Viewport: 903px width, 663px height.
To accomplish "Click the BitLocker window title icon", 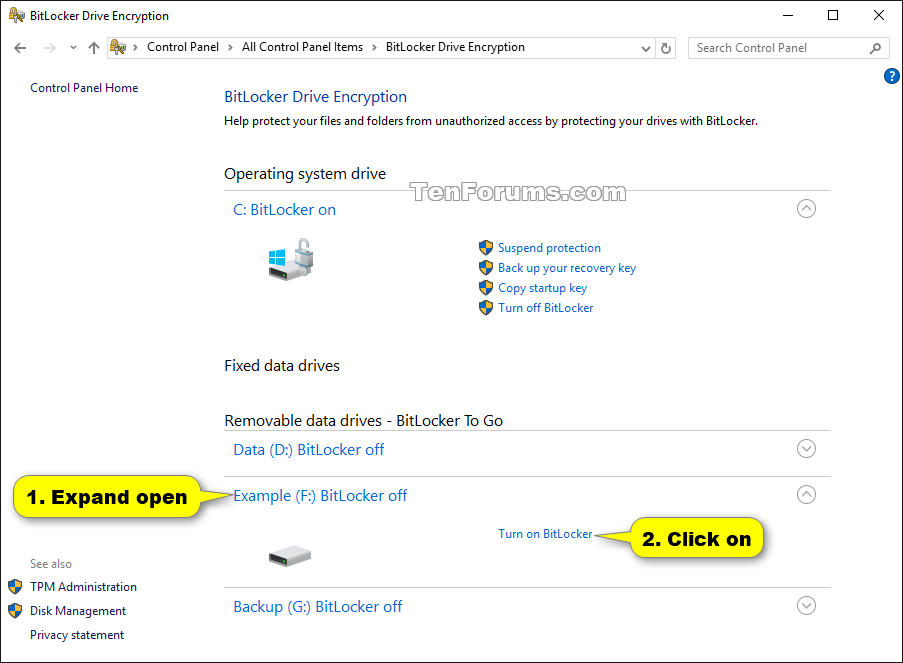I will [x=16, y=15].
